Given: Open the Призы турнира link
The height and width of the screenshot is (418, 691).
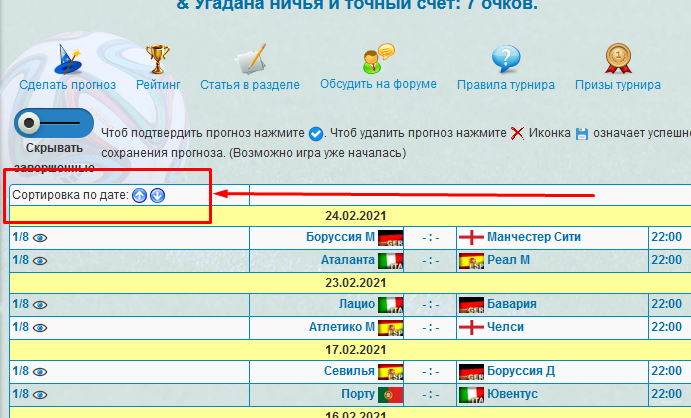Looking at the screenshot, I should coord(618,85).
